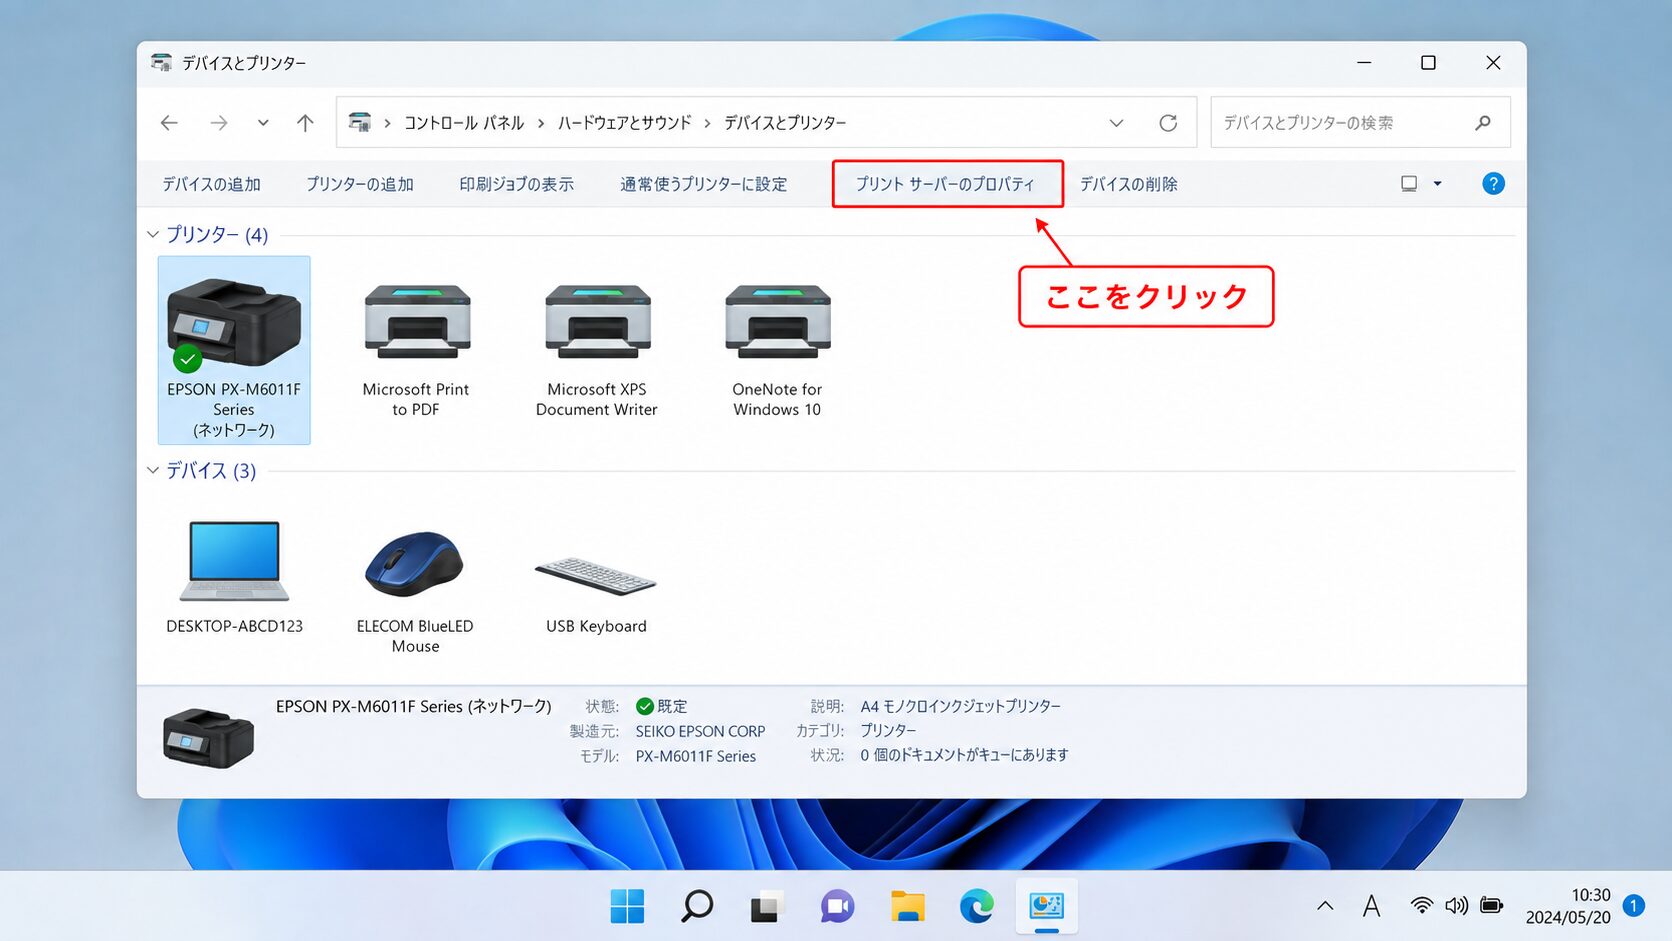1672x941 pixels.
Task: Click the デバイスとプリンターの検索 field
Action: coord(1360,123)
